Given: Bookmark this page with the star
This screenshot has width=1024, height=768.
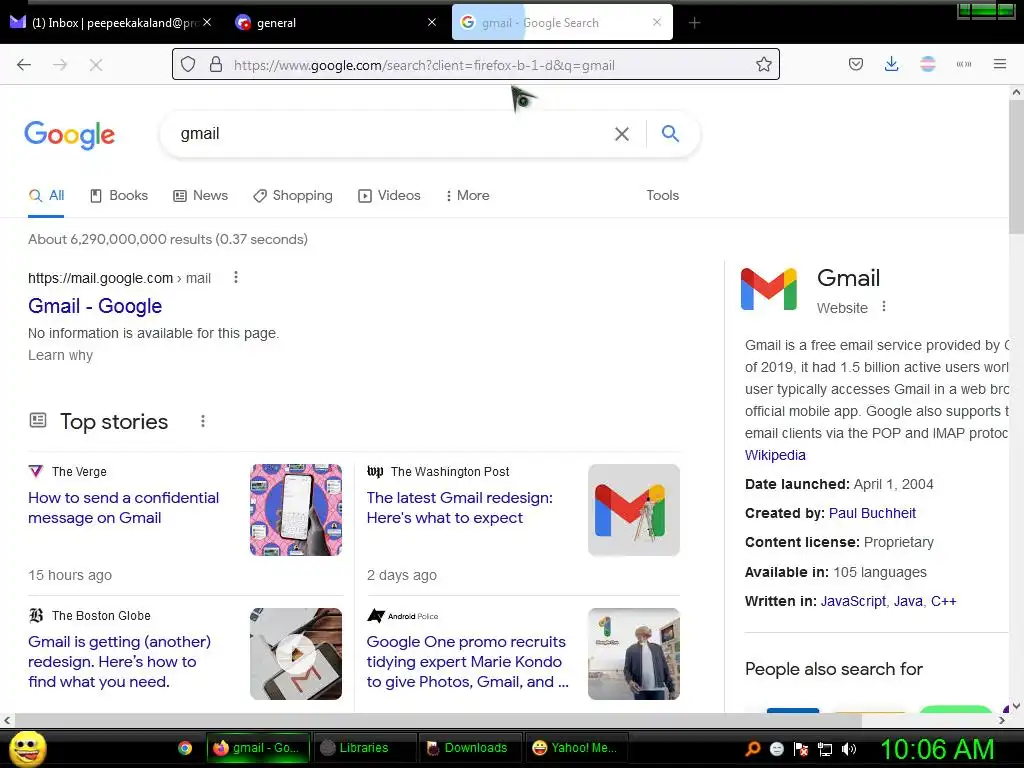Looking at the screenshot, I should tap(763, 65).
